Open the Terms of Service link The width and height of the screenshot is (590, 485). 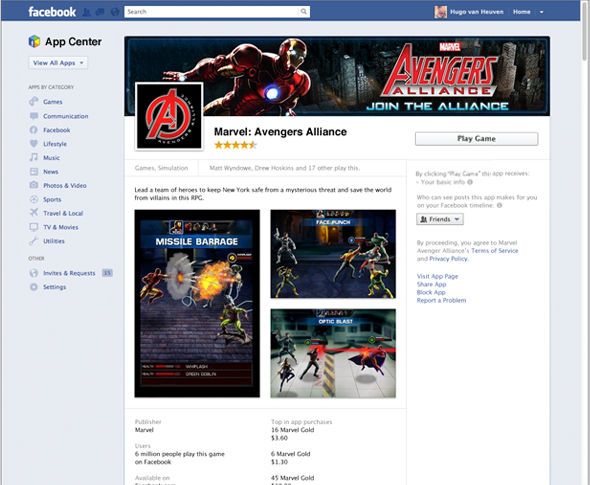pos(494,251)
